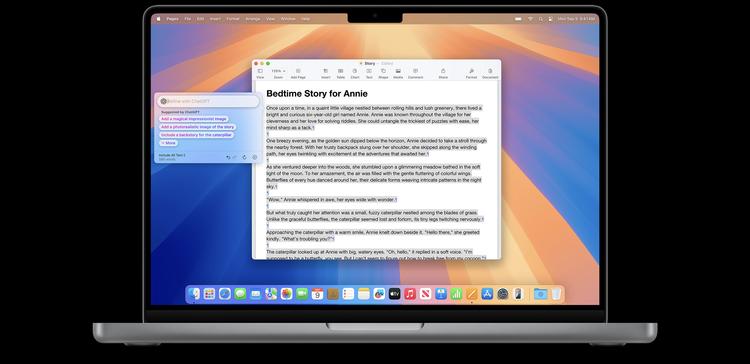The image size is (750, 364).
Task: Open the Edit menu in menu bar
Action: tap(200, 19)
